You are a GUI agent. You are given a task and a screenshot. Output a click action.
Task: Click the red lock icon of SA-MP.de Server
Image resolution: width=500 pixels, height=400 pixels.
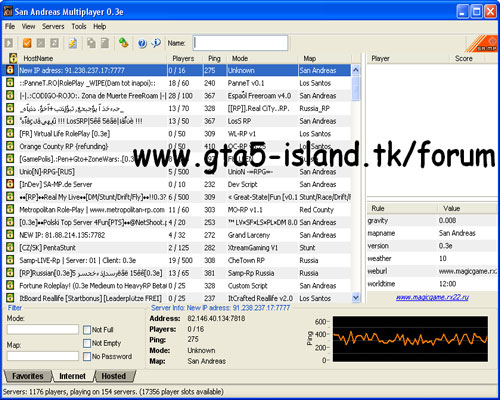coord(10,184)
